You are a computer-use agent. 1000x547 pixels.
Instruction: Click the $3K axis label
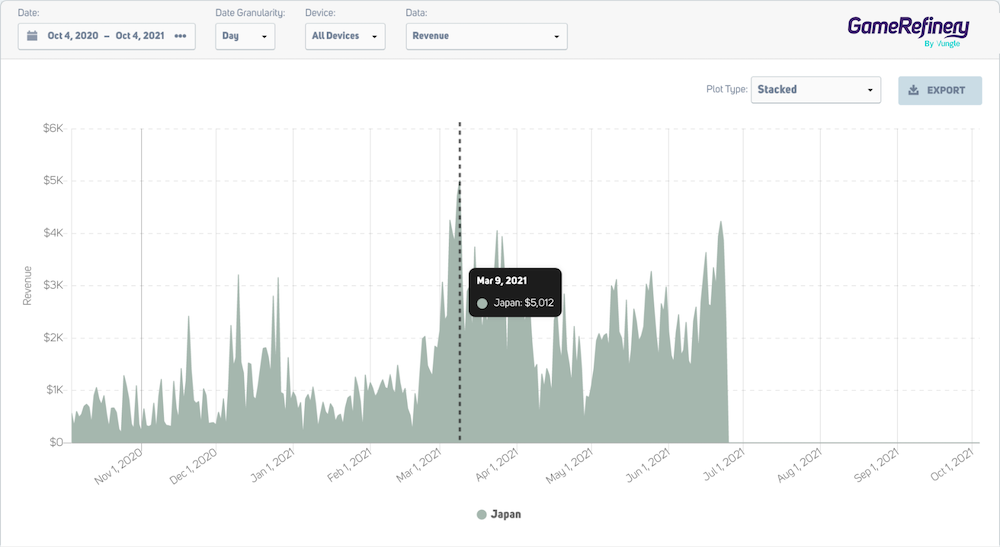tap(53, 285)
